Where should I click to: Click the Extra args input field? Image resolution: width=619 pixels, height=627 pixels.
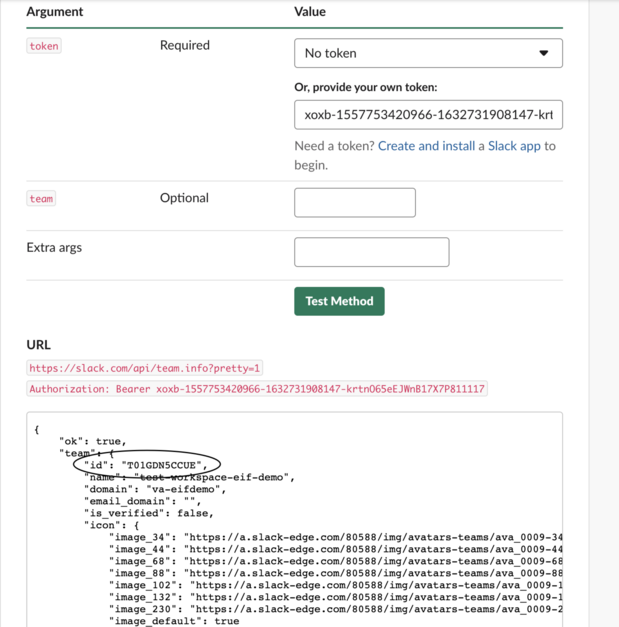371,252
